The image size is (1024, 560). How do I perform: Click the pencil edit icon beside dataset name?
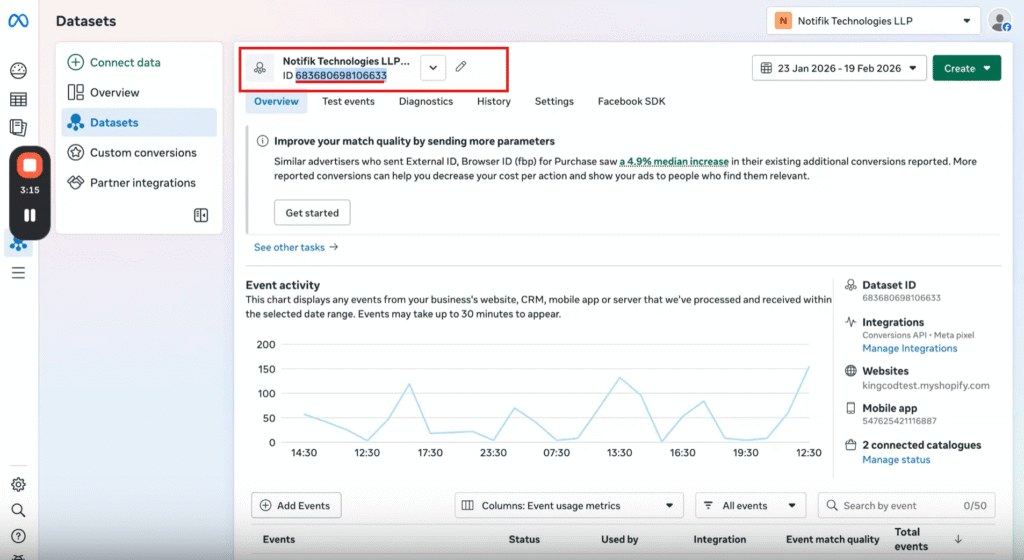461,67
